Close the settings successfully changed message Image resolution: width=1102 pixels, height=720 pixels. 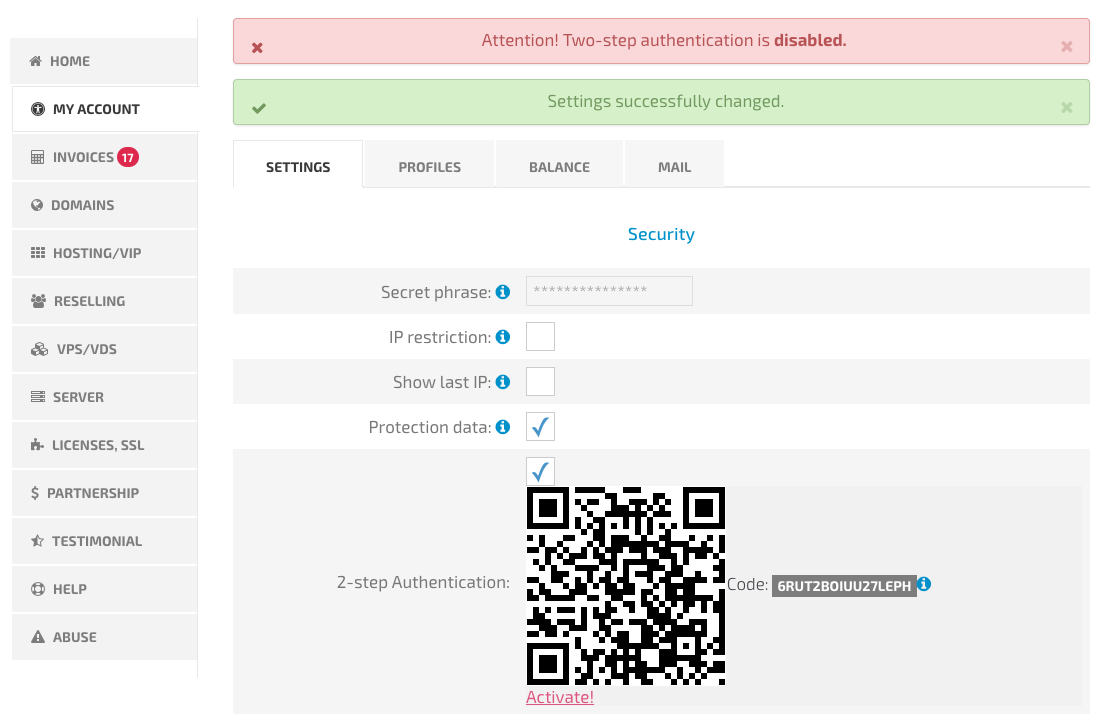pyautogui.click(x=1066, y=108)
